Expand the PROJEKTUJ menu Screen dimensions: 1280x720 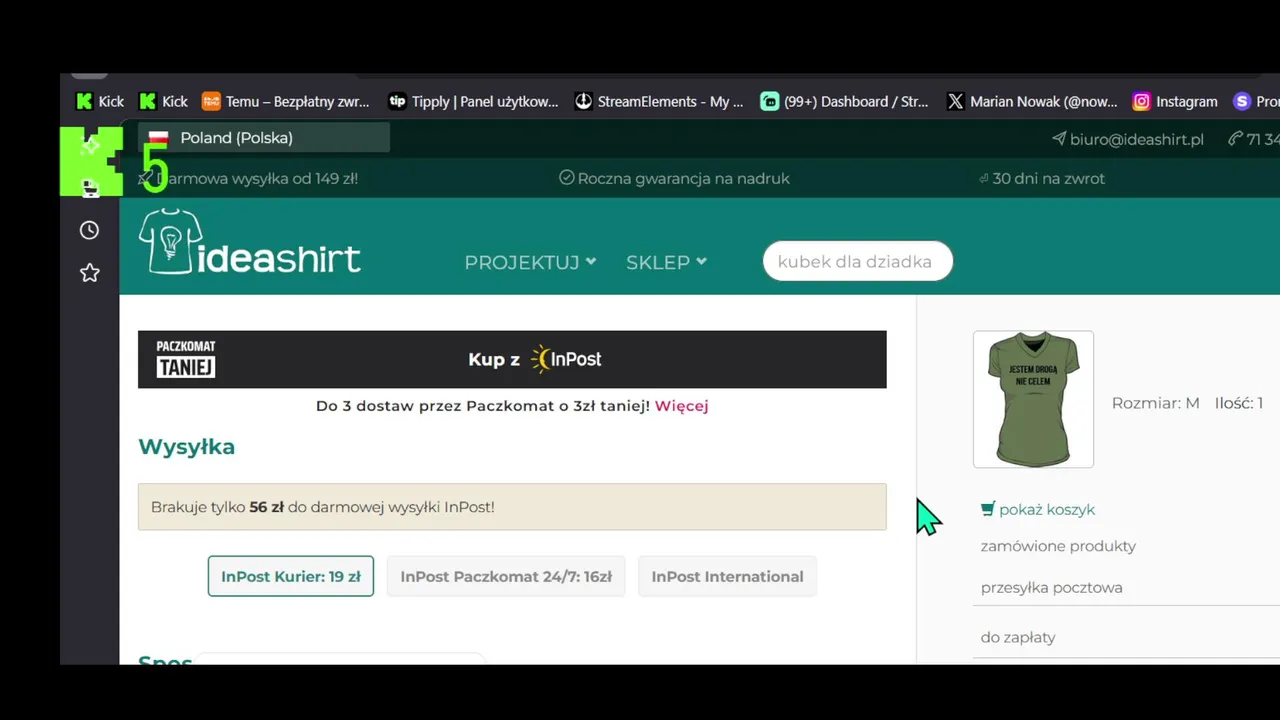point(530,262)
